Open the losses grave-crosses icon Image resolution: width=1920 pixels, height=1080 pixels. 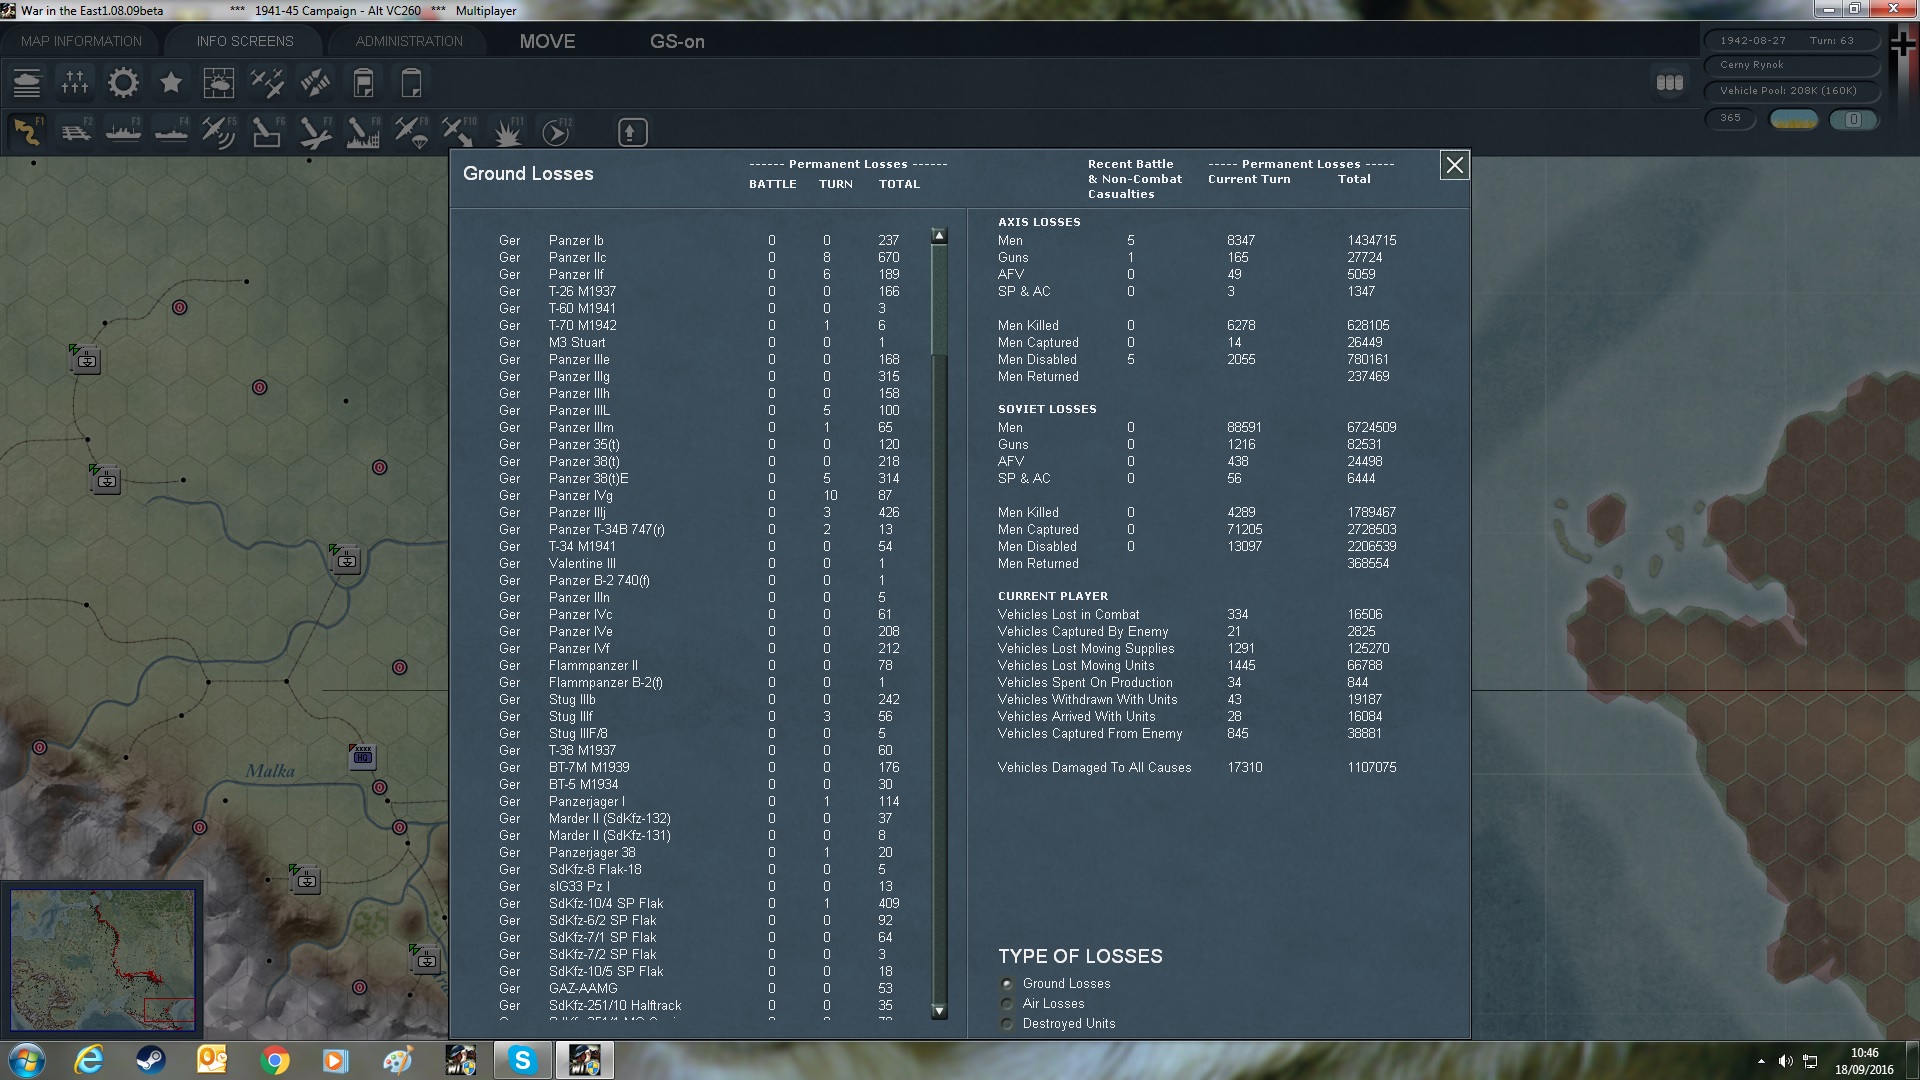[75, 83]
